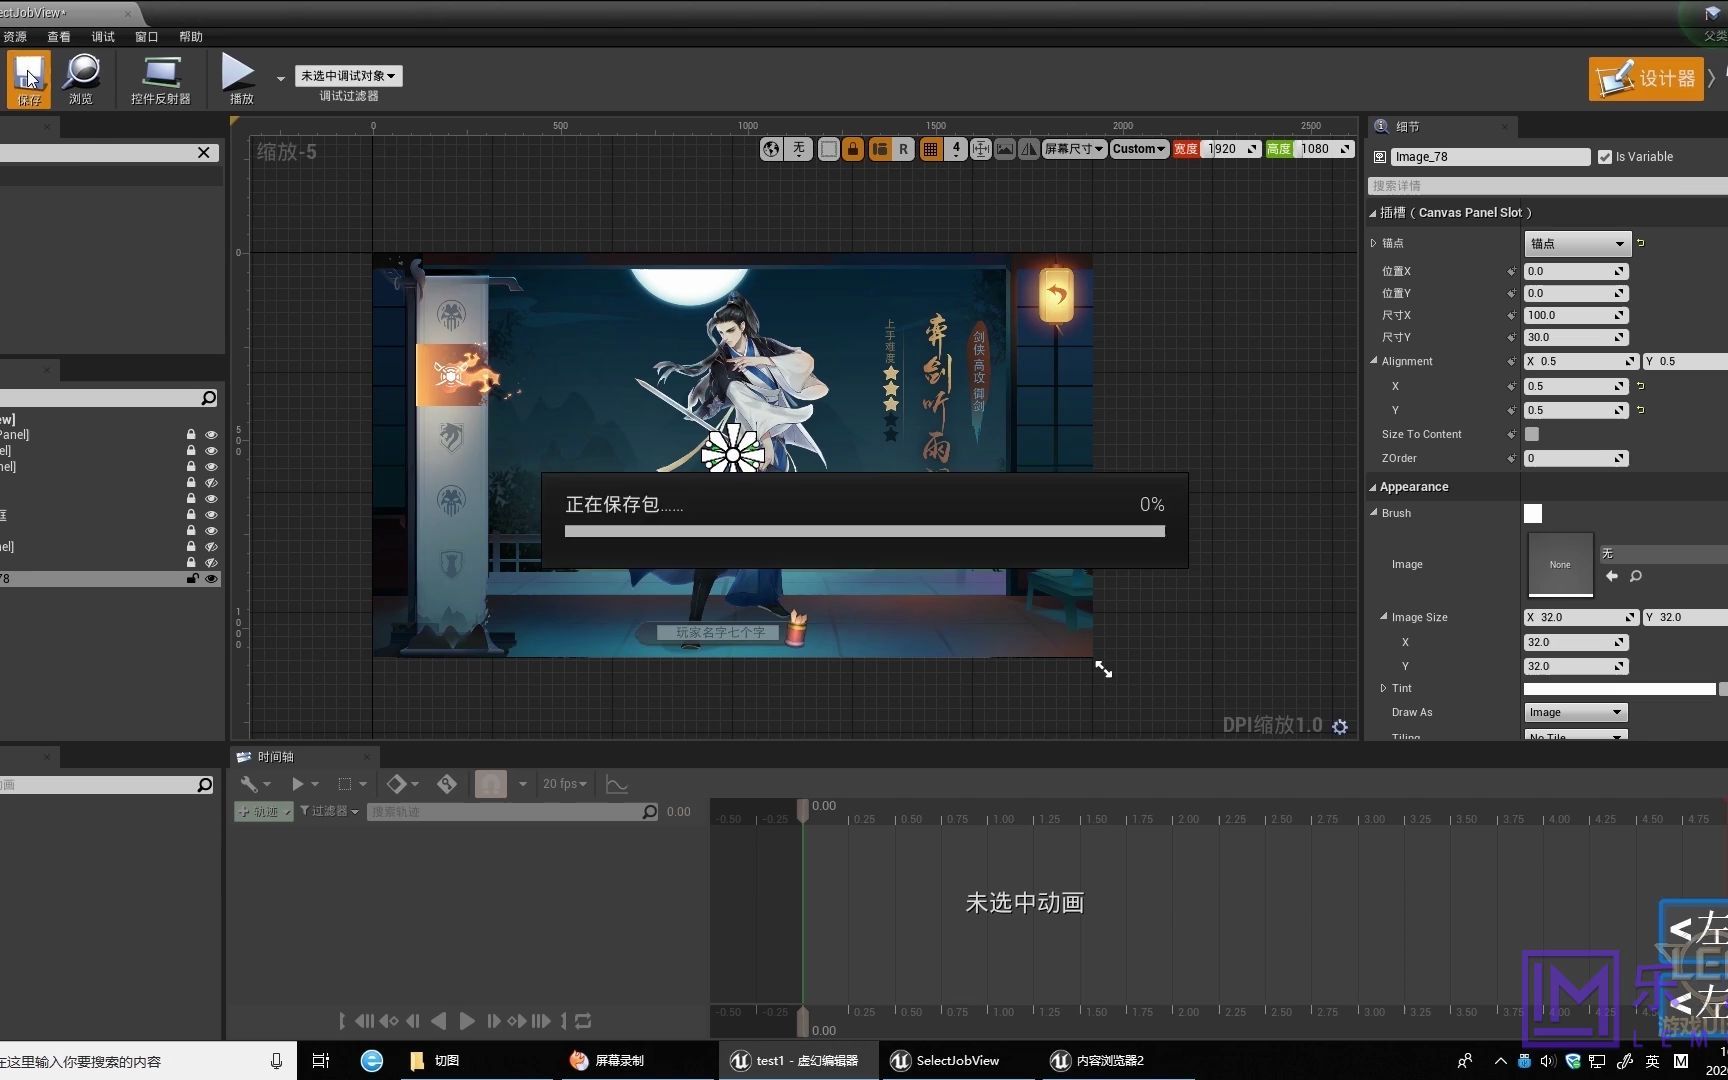Toggle the dashed outline view icon

pos(829,149)
